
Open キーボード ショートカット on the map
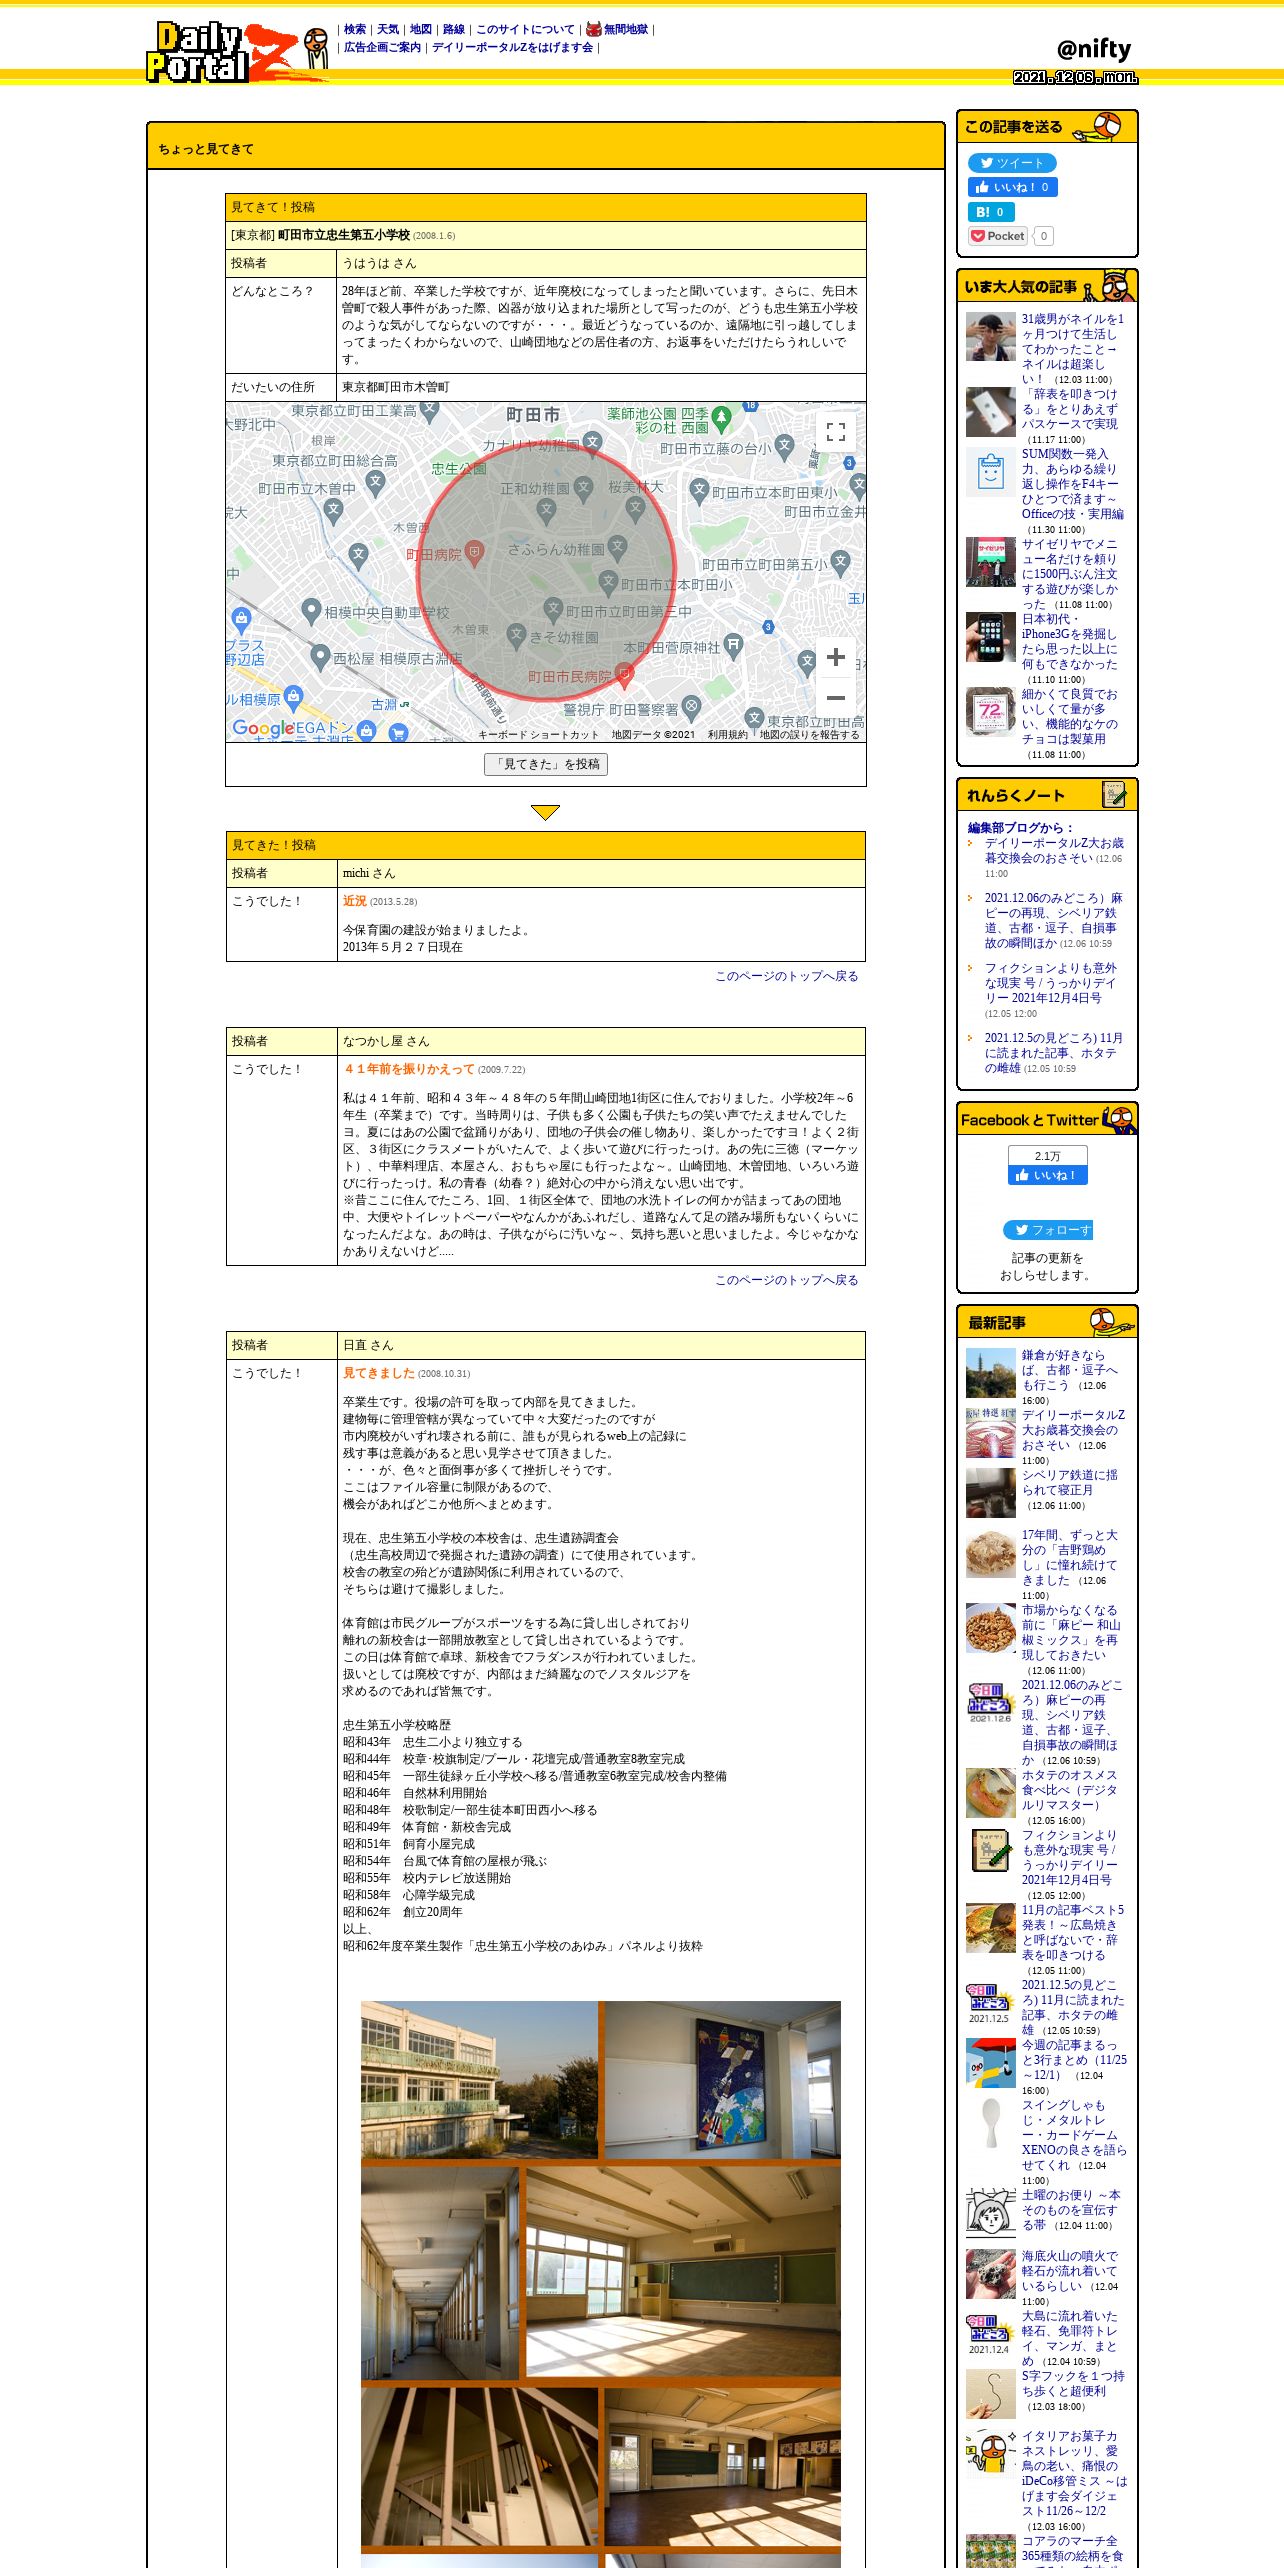tap(538, 734)
